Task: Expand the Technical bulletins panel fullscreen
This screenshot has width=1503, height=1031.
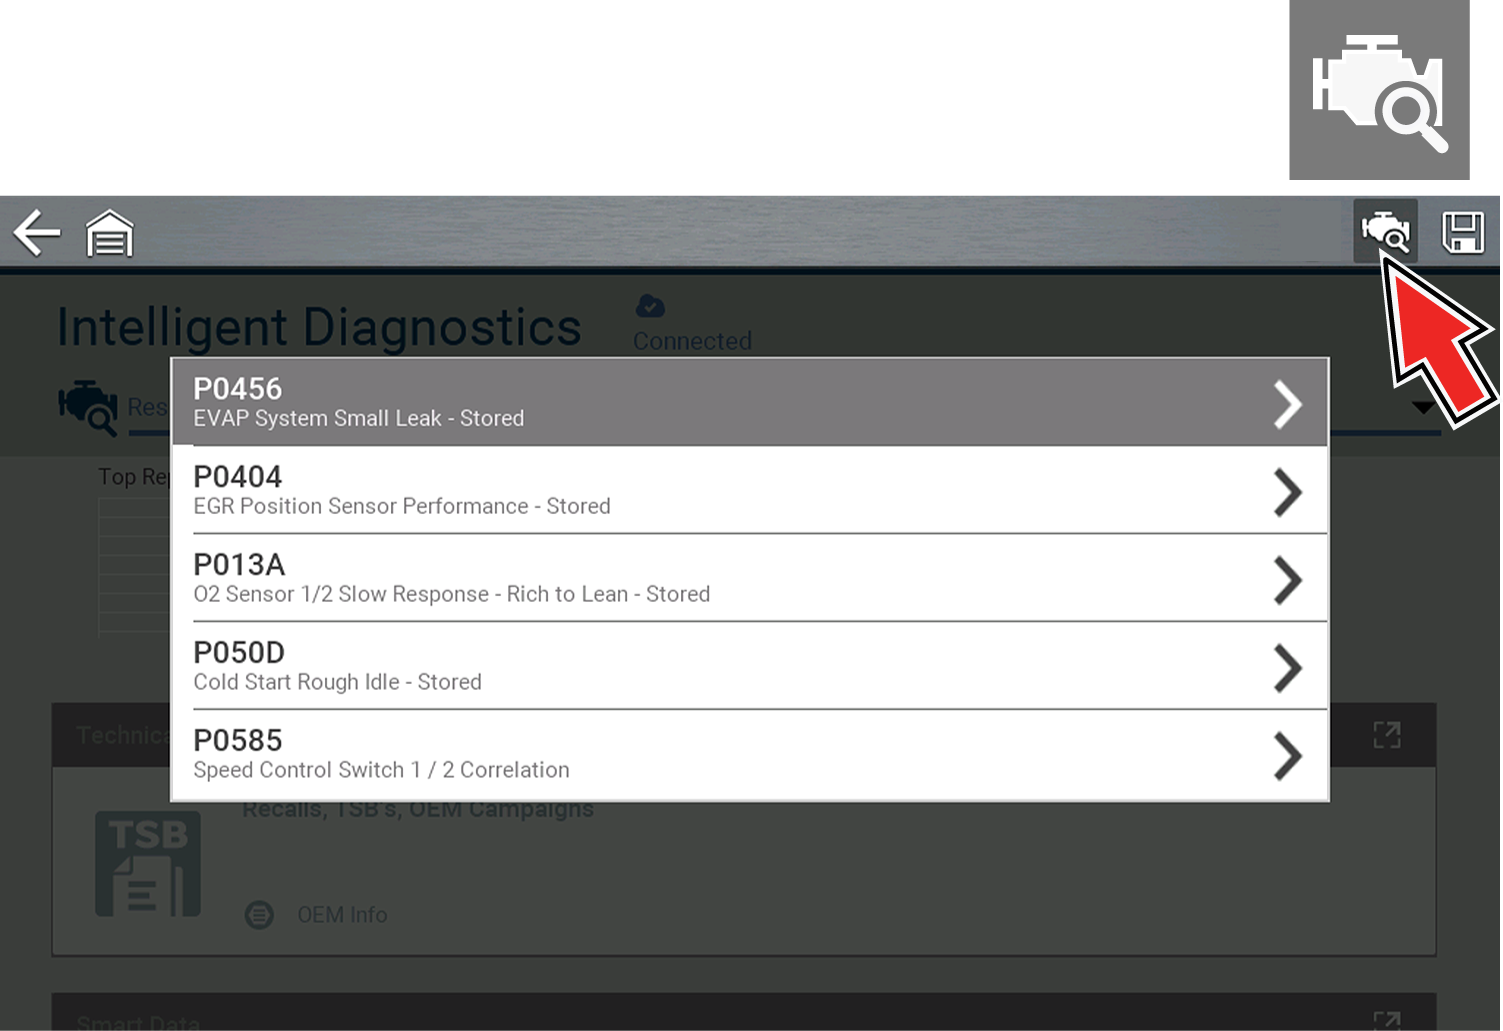Action: (1387, 735)
